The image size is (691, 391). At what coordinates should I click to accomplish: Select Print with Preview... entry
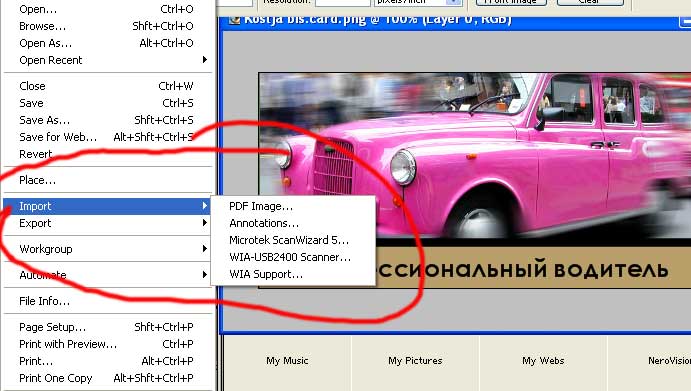(108, 344)
